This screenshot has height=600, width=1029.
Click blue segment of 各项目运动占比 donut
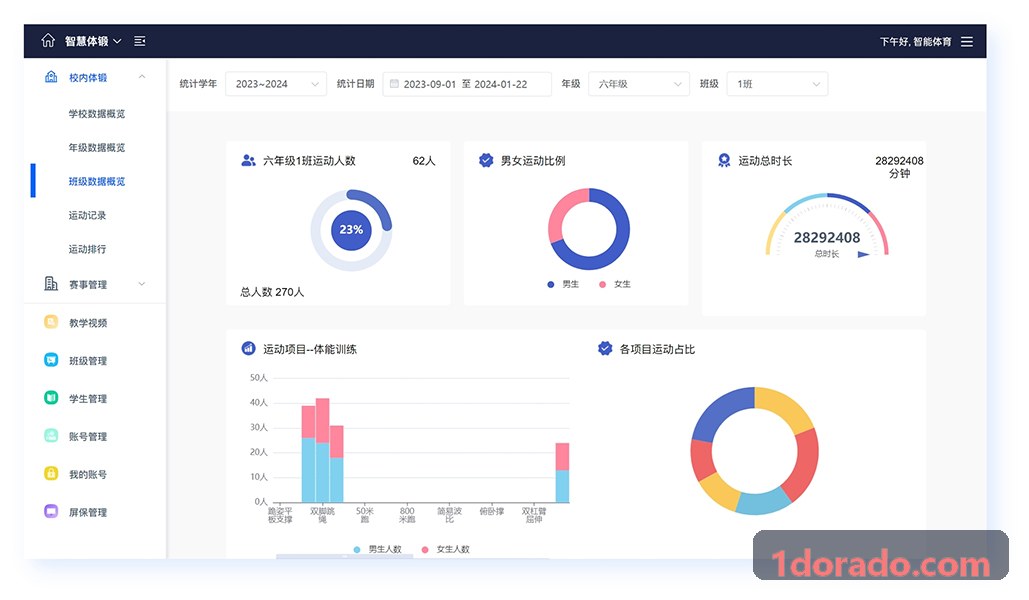click(x=723, y=413)
